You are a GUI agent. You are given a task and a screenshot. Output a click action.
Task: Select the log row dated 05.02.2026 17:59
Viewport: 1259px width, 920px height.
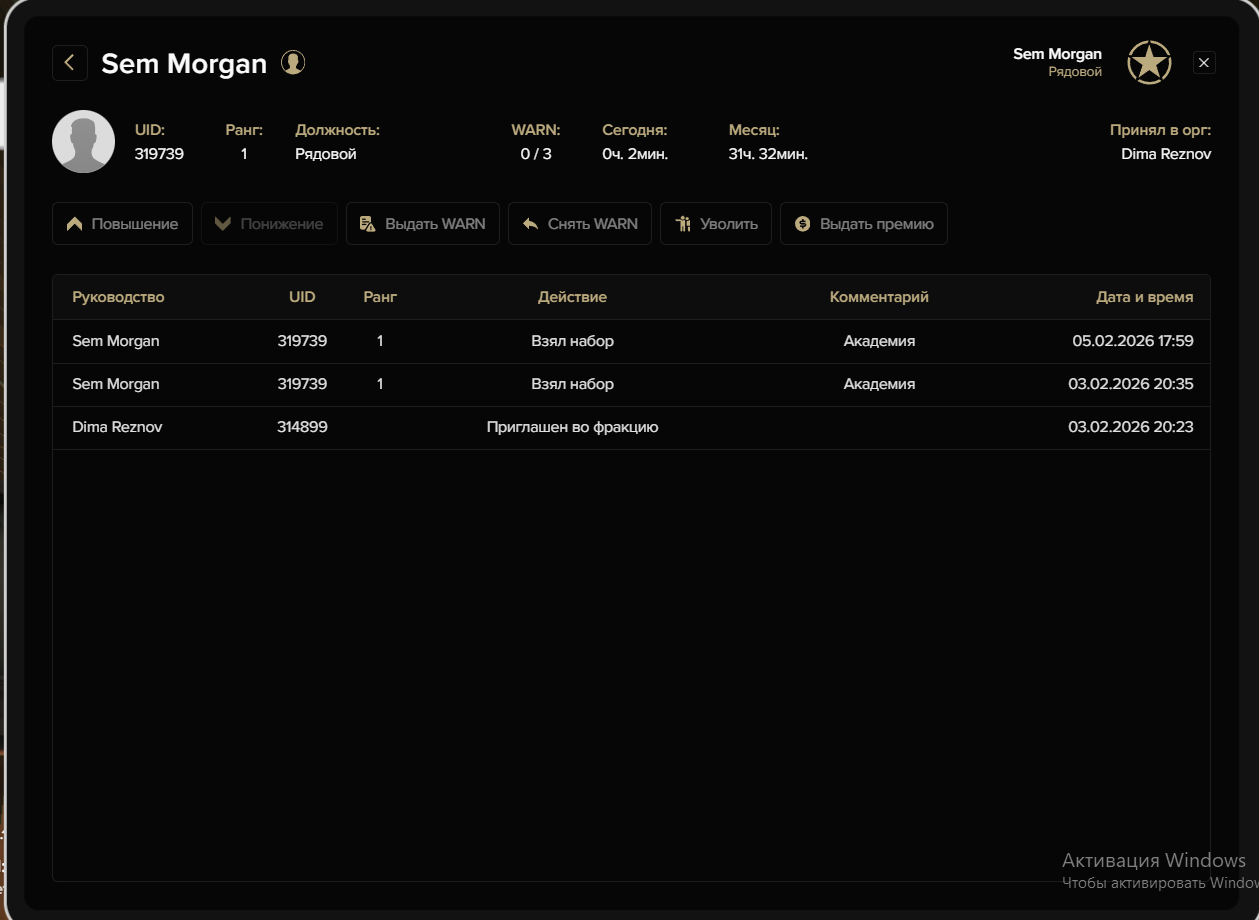coord(631,341)
